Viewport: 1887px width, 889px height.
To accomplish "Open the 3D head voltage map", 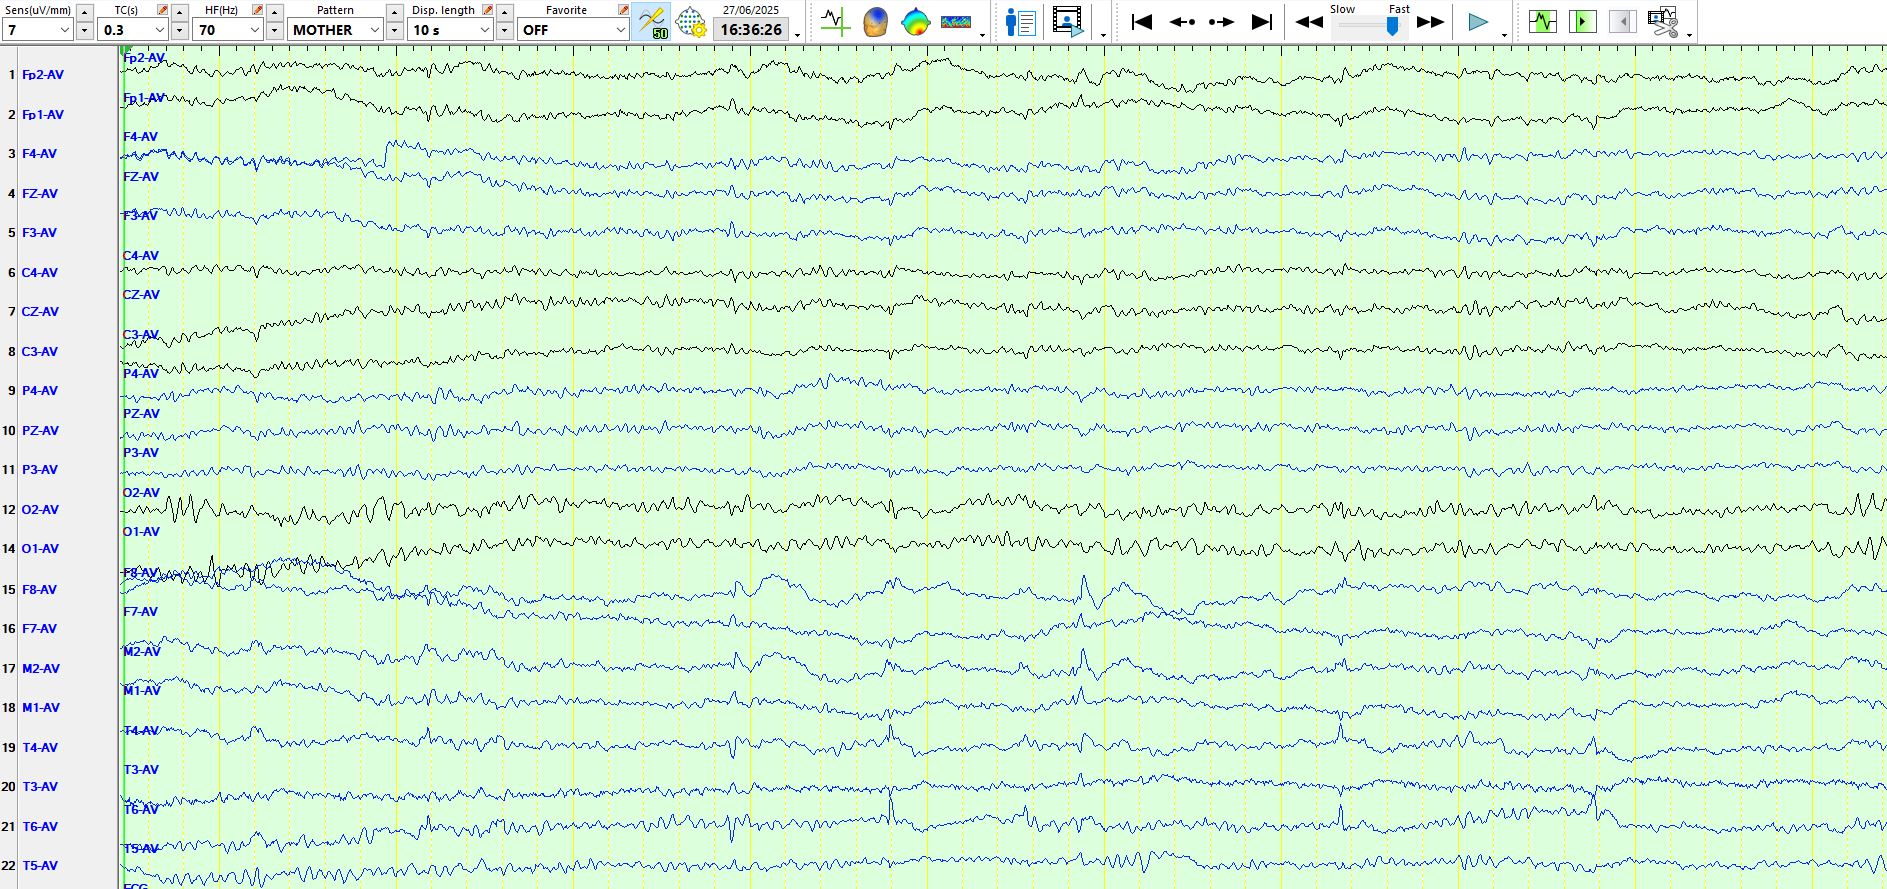I will pyautogui.click(x=875, y=22).
